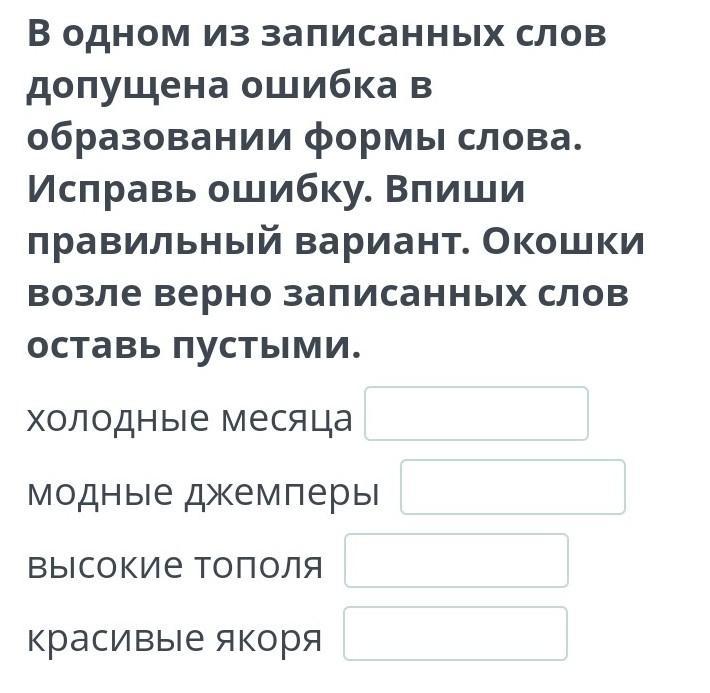710x693 pixels.
Task: Select the word 'тополя'
Action: point(259,566)
